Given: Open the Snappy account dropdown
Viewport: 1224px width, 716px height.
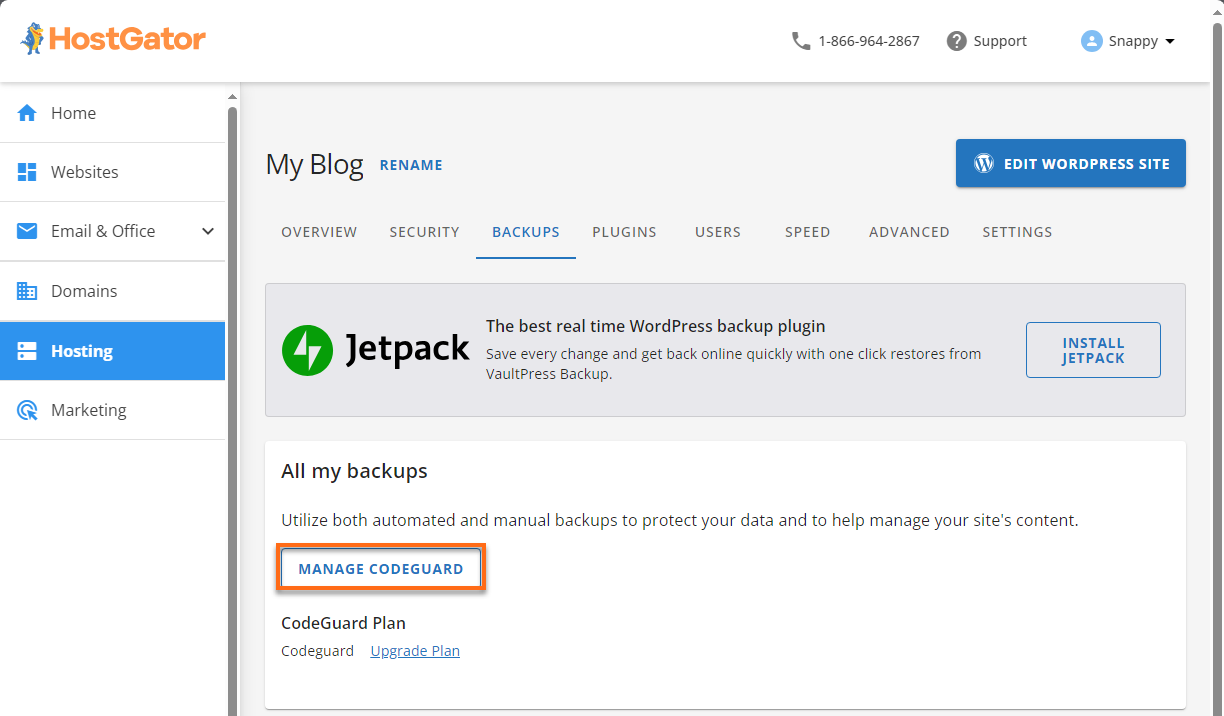Looking at the screenshot, I should click(1128, 41).
